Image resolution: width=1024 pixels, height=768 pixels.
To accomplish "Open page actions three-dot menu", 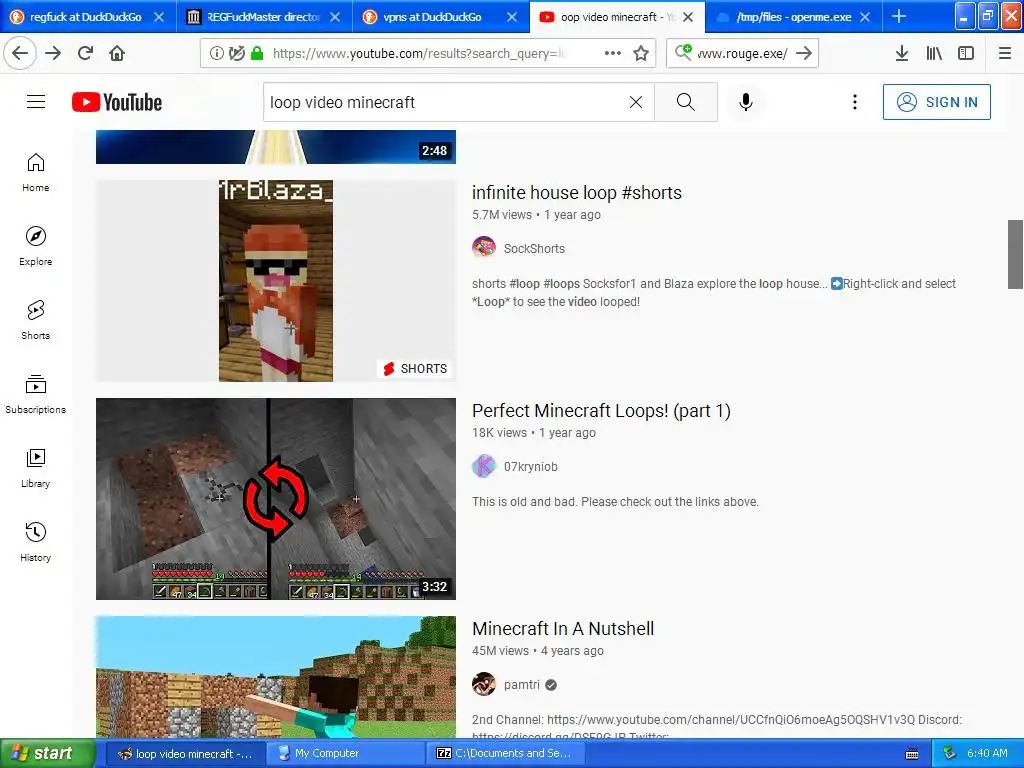I will (613, 53).
